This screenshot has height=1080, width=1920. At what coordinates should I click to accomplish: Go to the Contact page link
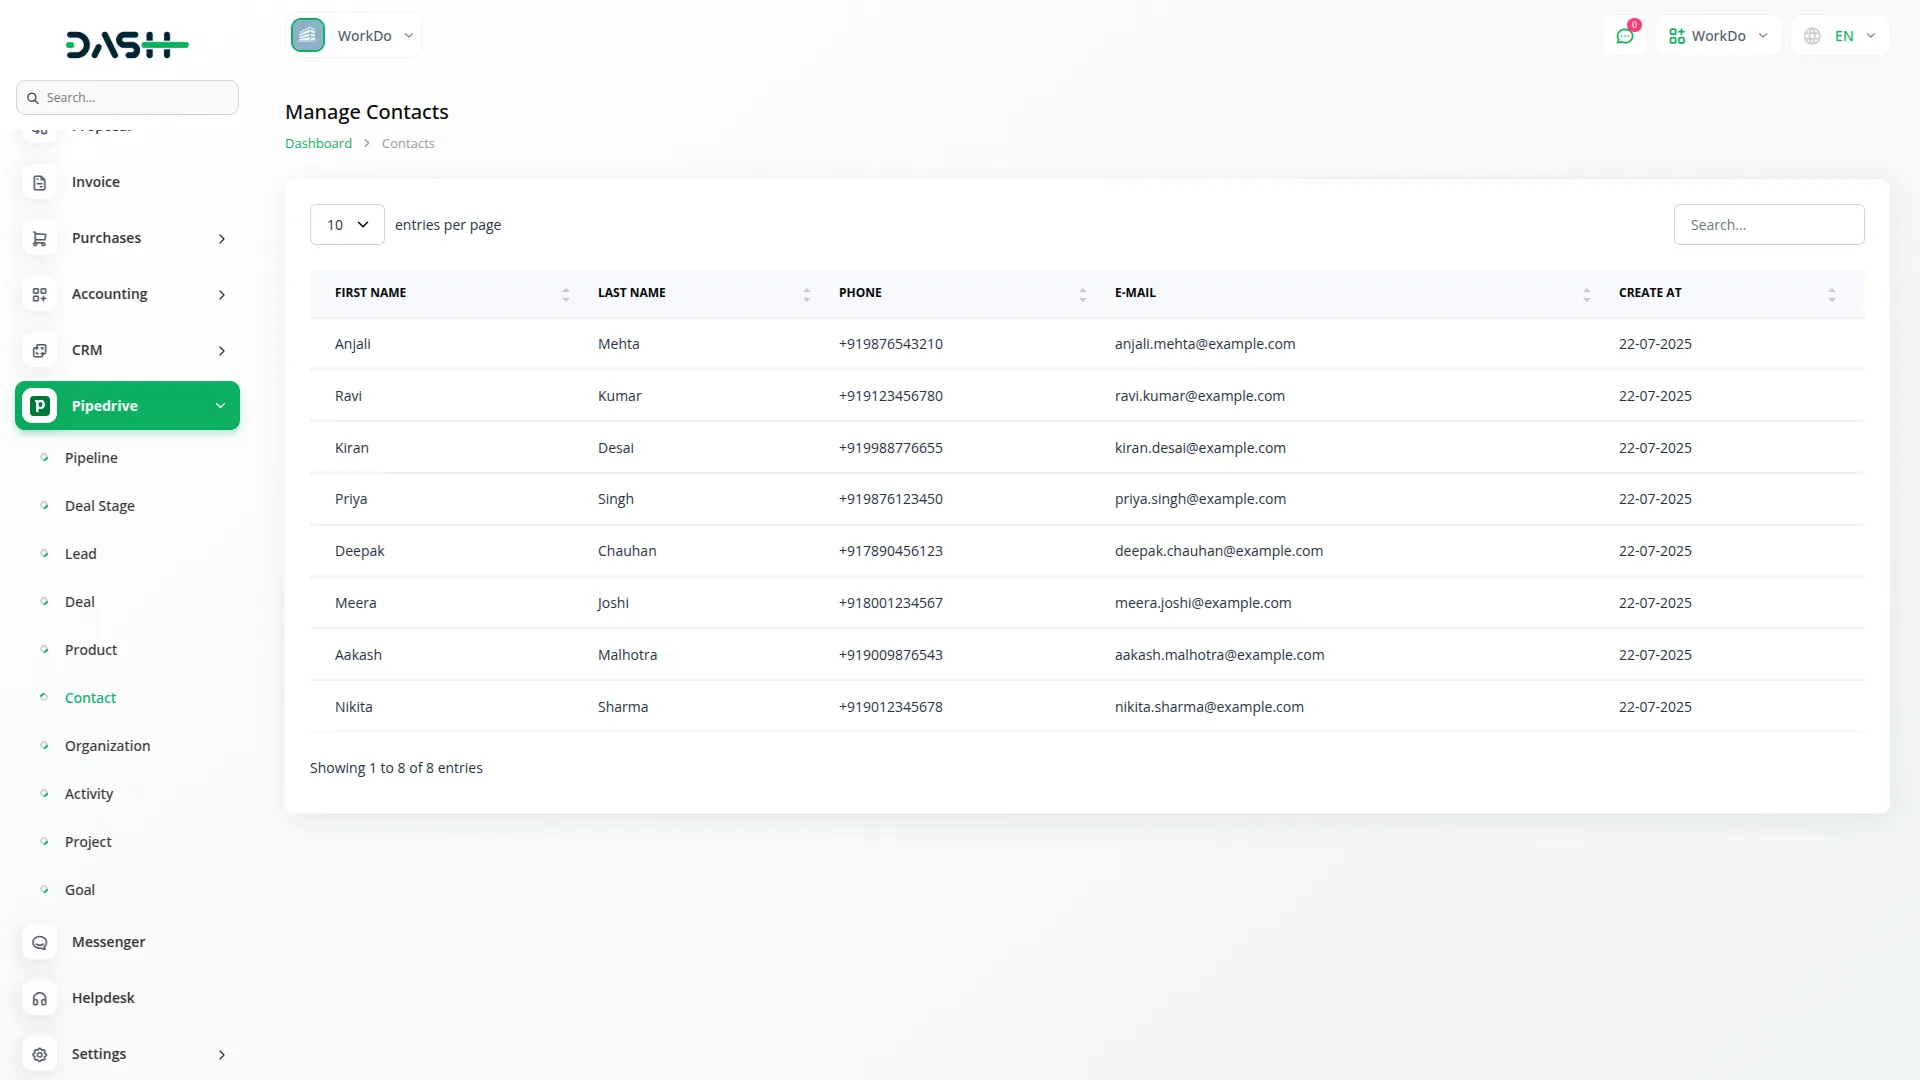(x=90, y=697)
